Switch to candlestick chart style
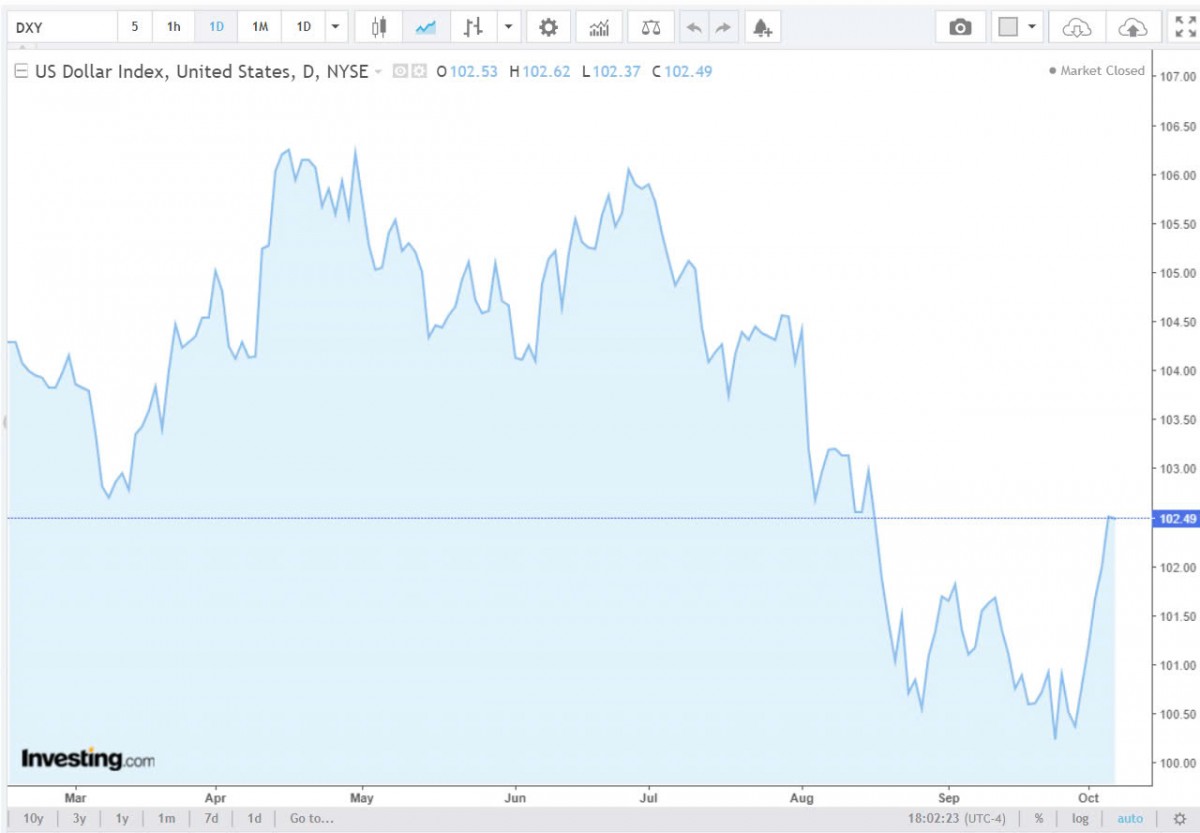The height and width of the screenshot is (833, 1200). 381,27
